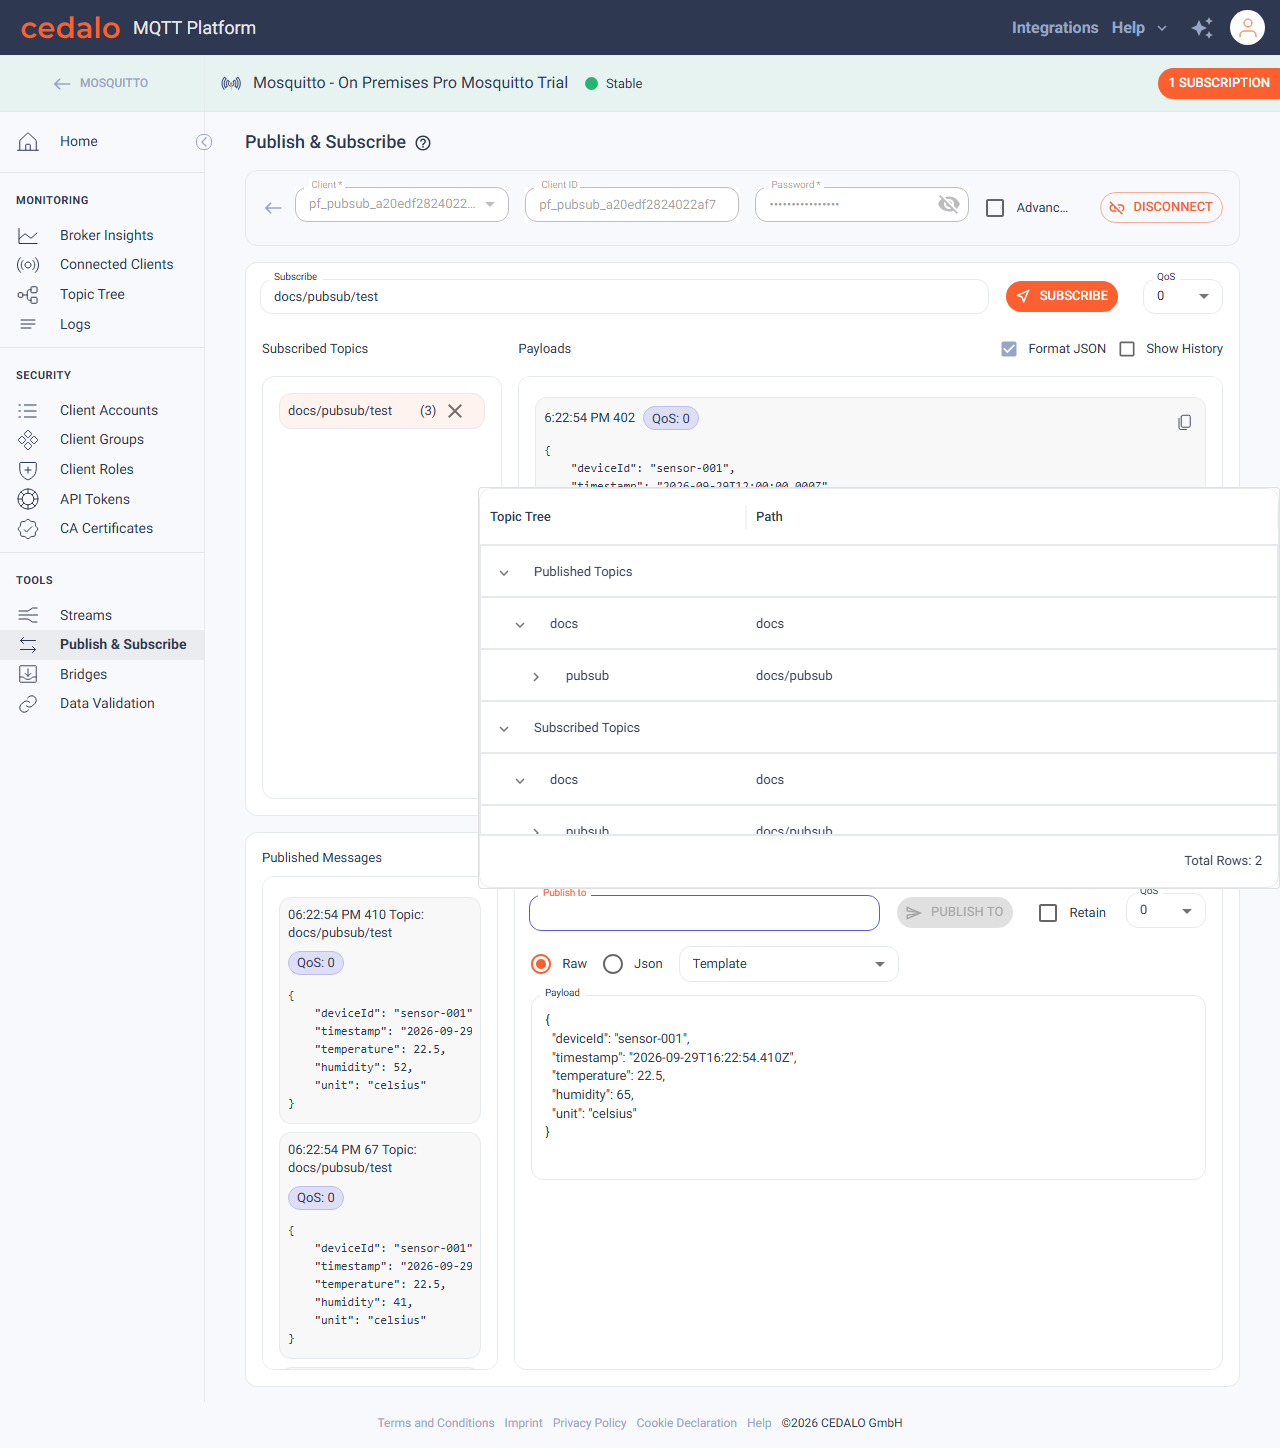Image resolution: width=1280 pixels, height=1448 pixels.
Task: Click back arrow beside Client field
Action: tap(273, 208)
